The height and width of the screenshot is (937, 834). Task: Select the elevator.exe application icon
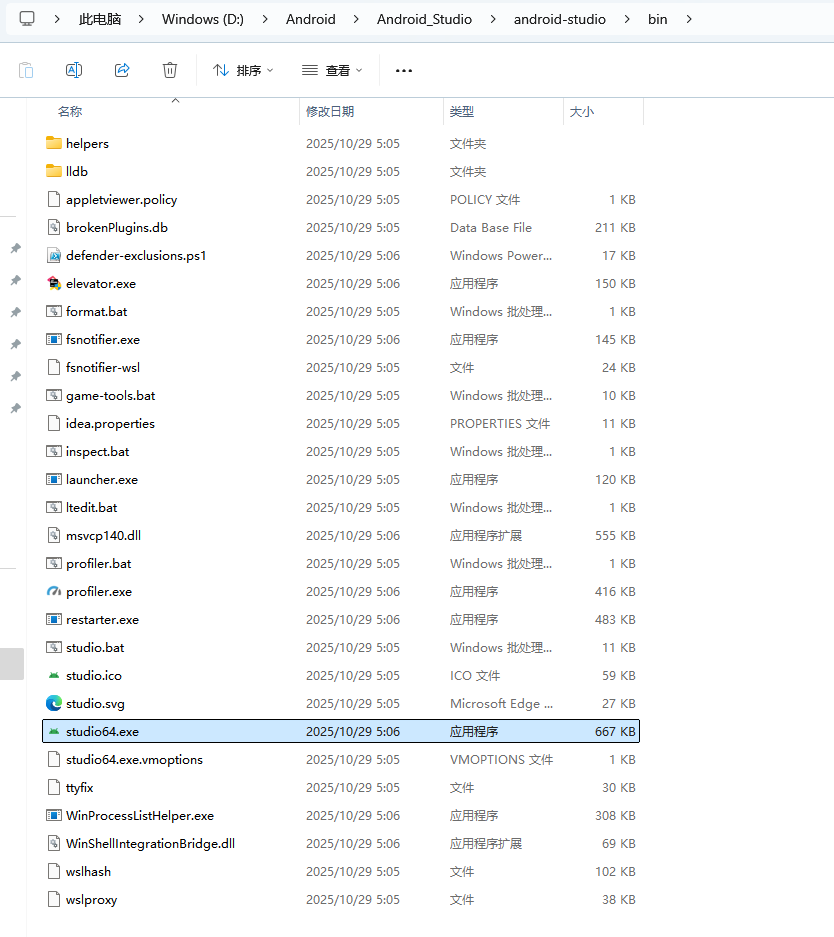[54, 283]
